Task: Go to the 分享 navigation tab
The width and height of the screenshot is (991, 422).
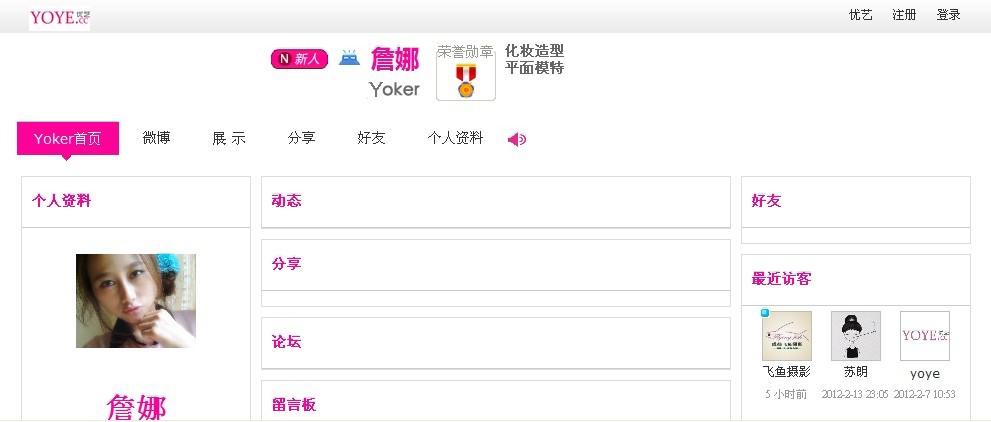Action: click(x=301, y=138)
